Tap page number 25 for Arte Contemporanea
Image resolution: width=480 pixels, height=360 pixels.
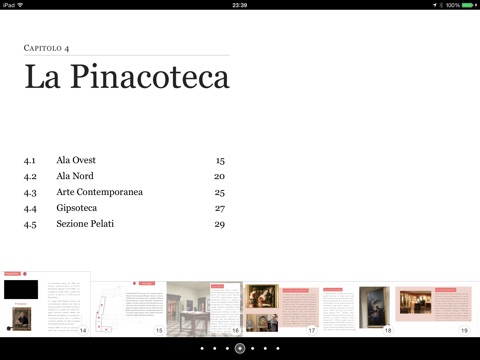pos(220,193)
